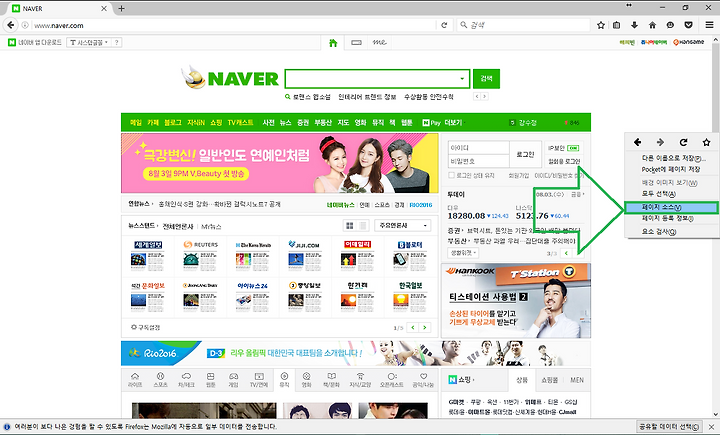Open the 카페 link in the green bar
720x435 pixels.
click(153, 123)
